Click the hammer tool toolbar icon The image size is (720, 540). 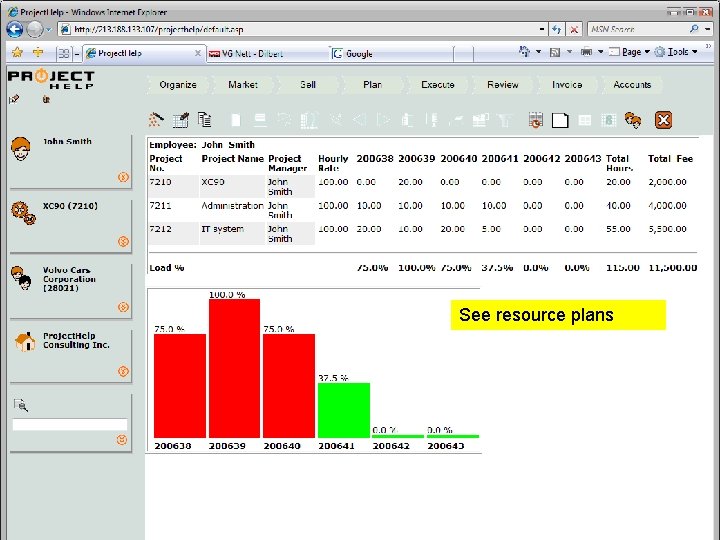pyautogui.click(x=156, y=120)
